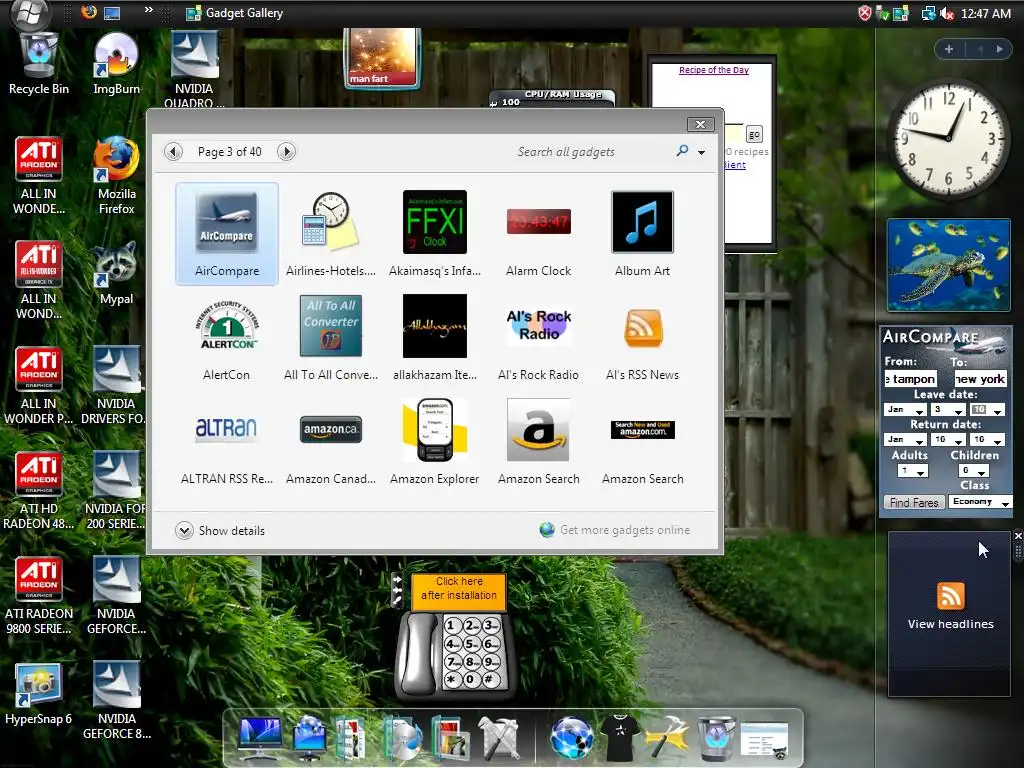This screenshot has height=768, width=1024.
Task: Click the volume muted tray icon
Action: click(x=947, y=13)
